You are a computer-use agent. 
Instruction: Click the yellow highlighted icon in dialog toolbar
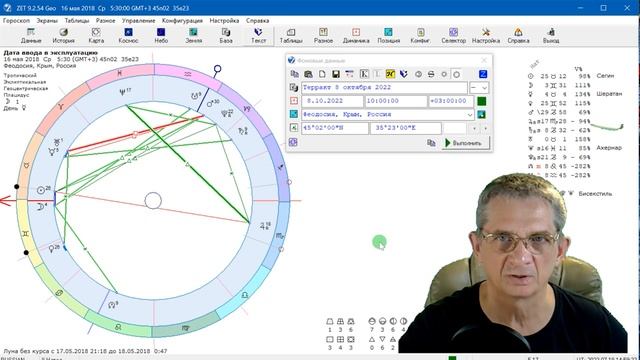[390, 74]
